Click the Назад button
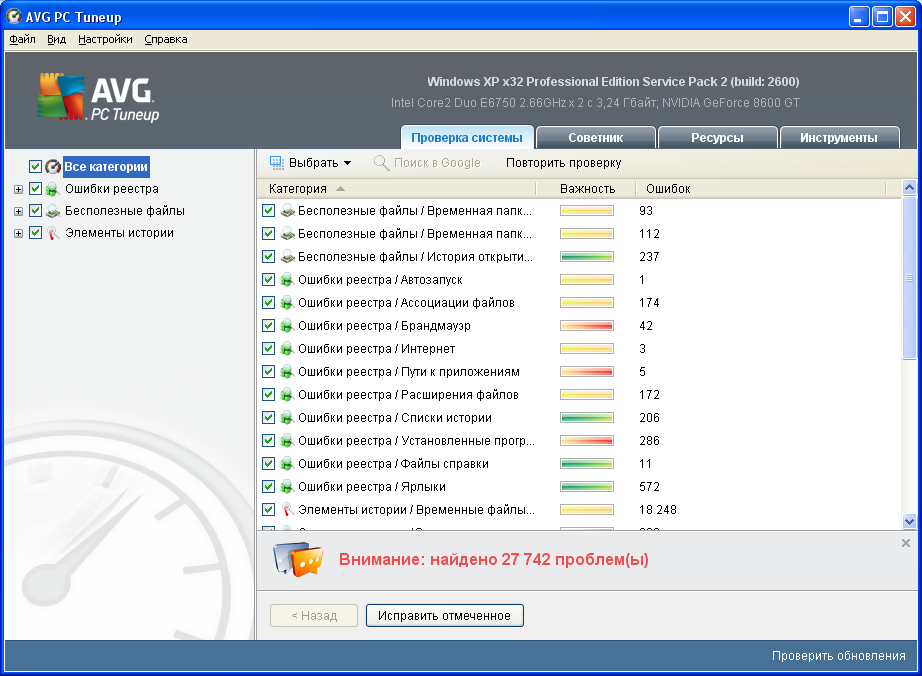922x676 pixels. (314, 615)
